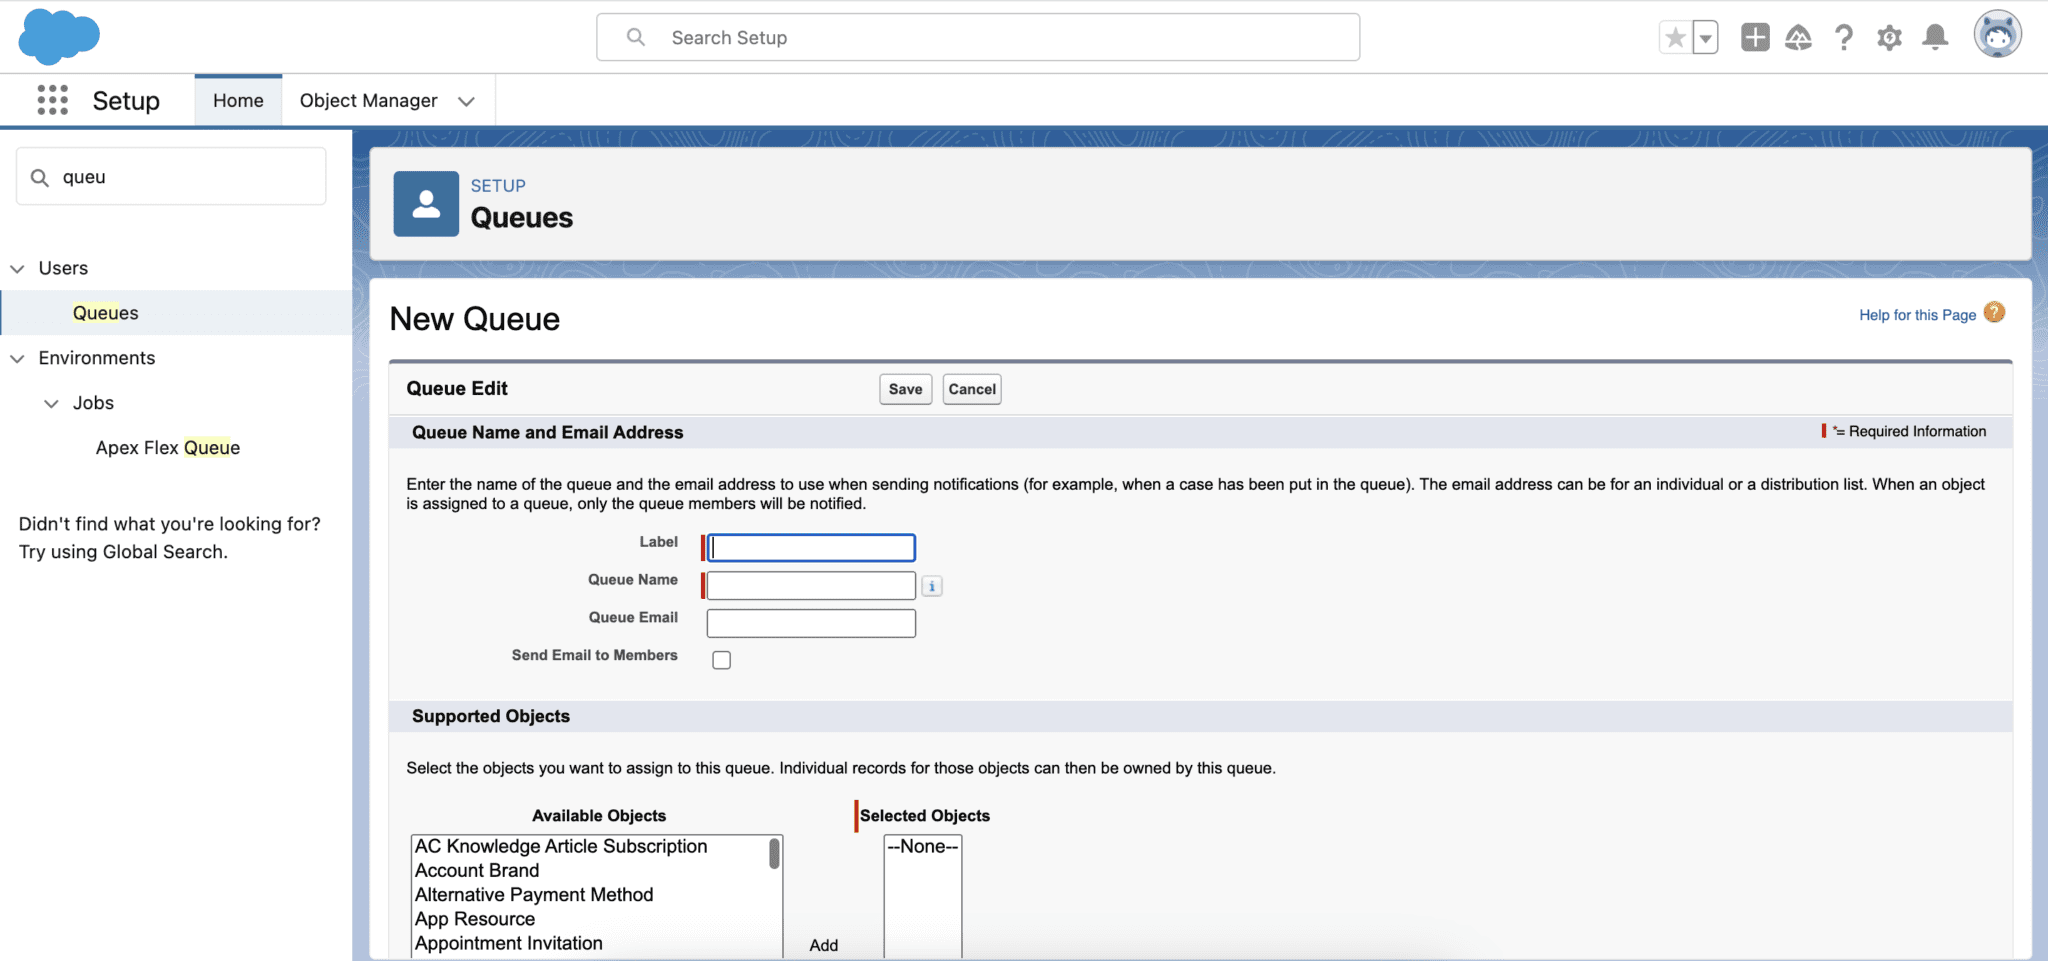Screen dimensions: 2048x961
Task: Open the App Launcher waffle icon
Action: pyautogui.click(x=51, y=99)
